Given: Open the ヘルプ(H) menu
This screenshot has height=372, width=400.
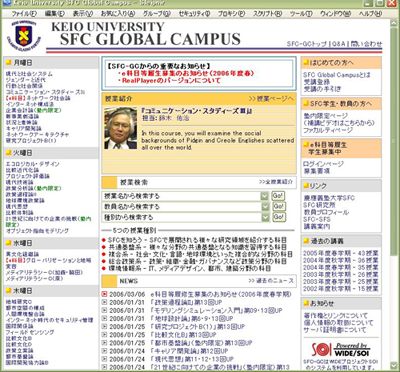Looking at the screenshot, I should pyautogui.click(x=370, y=14).
